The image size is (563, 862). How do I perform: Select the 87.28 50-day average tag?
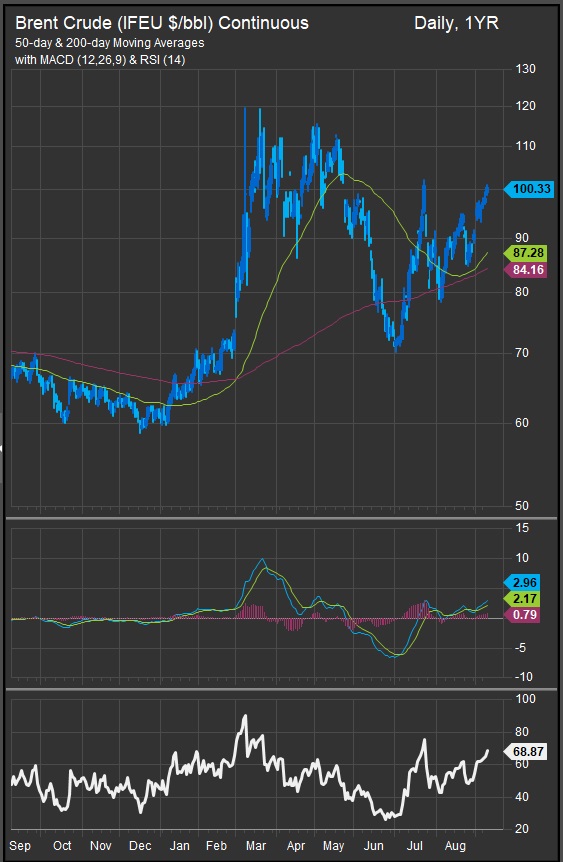point(526,253)
